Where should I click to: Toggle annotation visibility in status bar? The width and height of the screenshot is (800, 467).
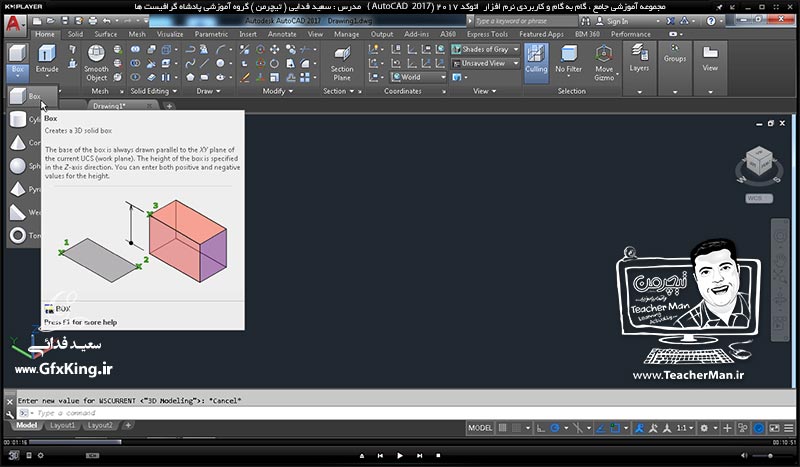point(639,428)
